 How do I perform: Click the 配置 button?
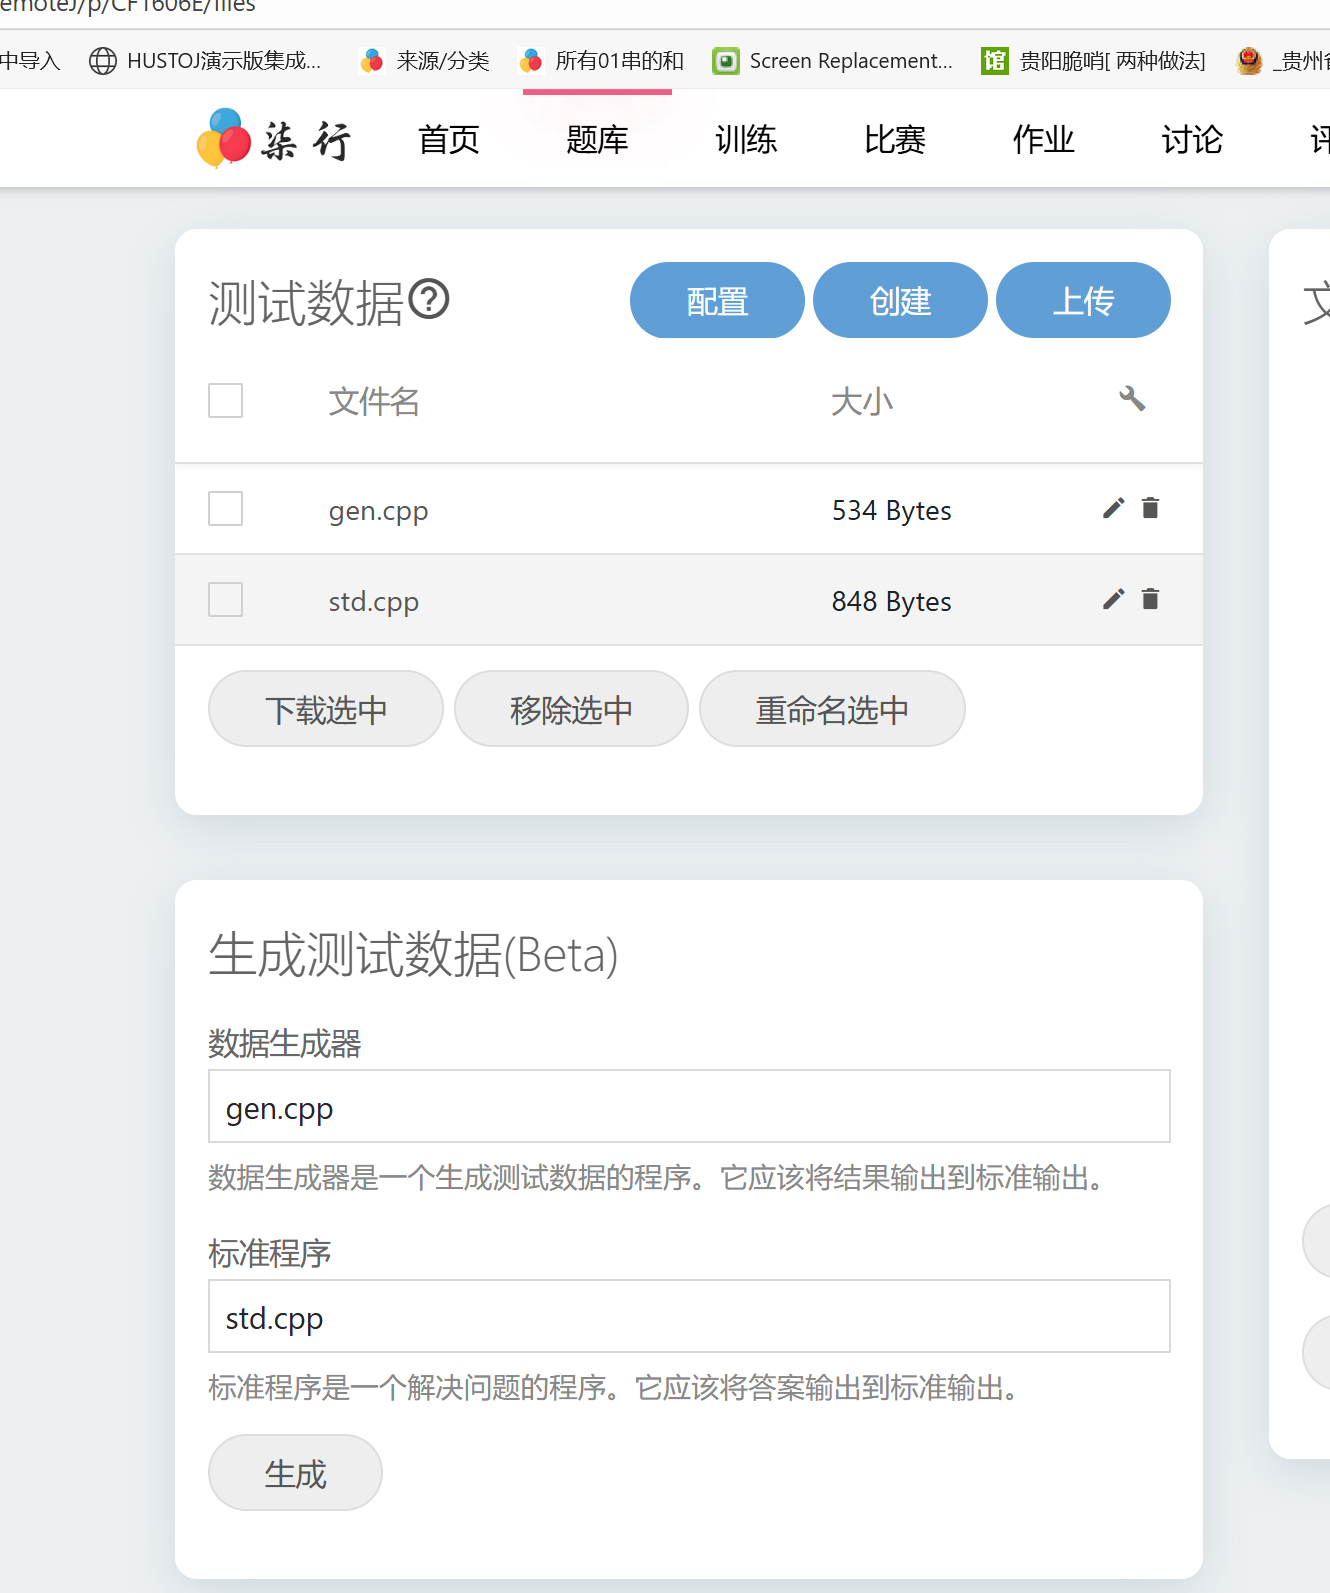coord(717,301)
